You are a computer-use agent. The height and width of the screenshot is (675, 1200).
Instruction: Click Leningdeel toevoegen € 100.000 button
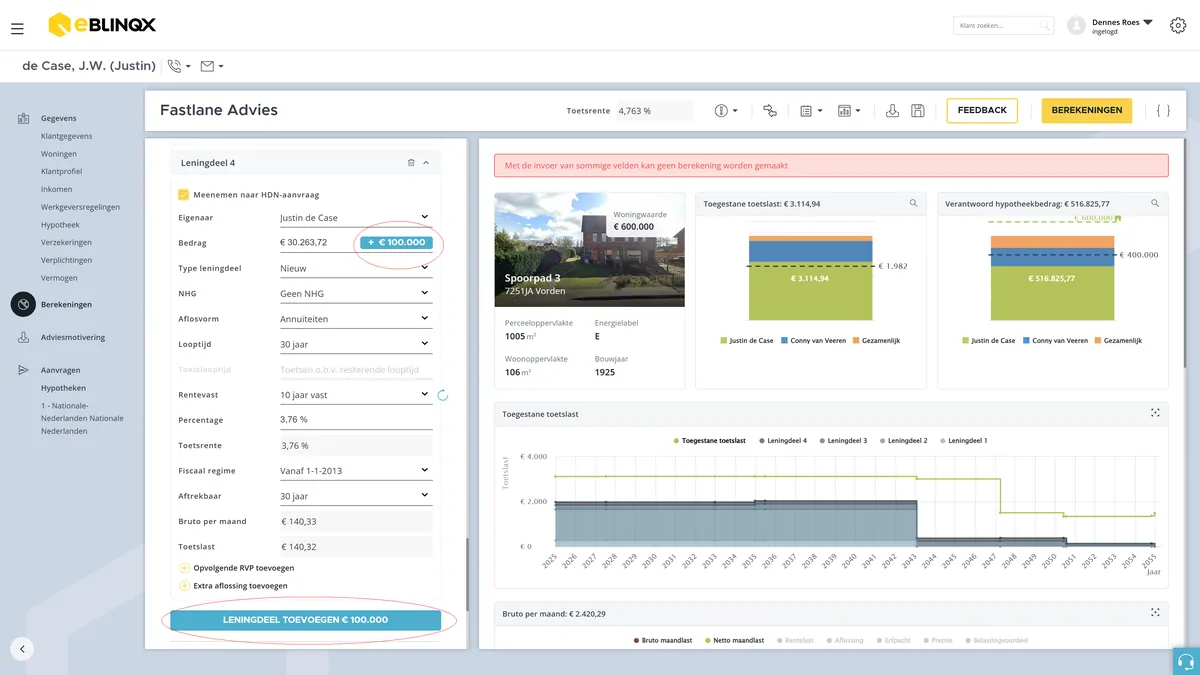pyautogui.click(x=305, y=620)
